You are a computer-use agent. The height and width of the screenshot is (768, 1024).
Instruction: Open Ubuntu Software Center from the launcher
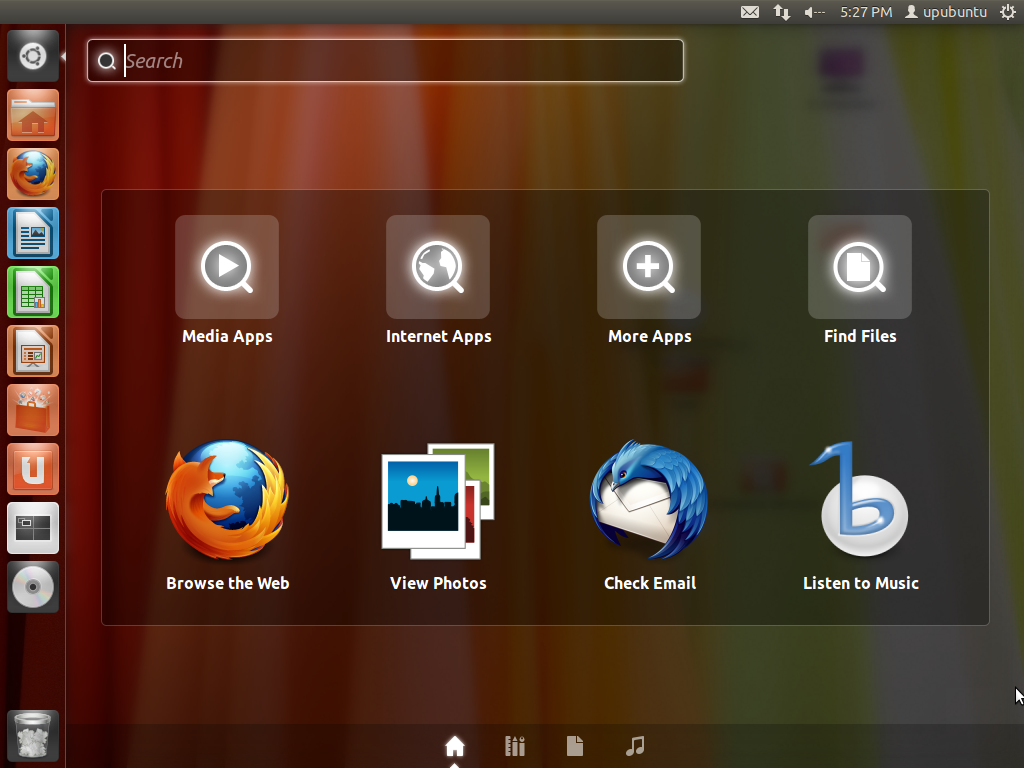pos(33,410)
